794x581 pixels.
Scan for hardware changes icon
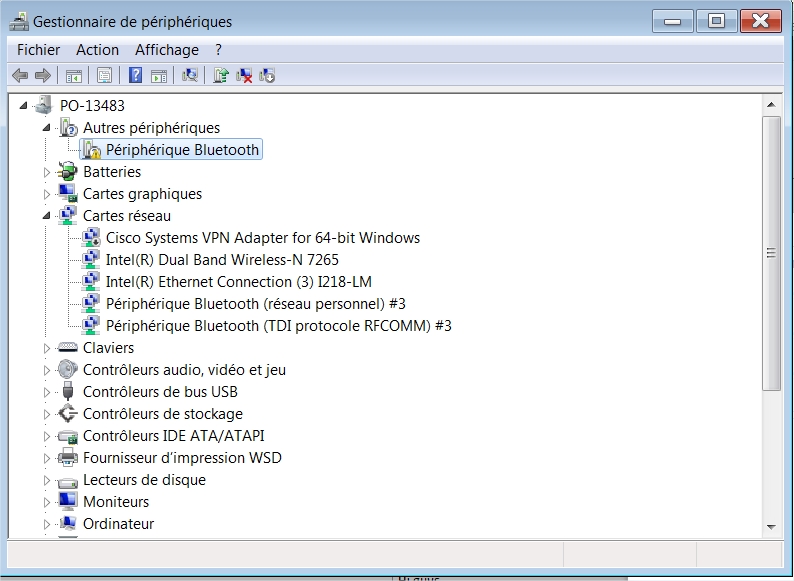click(x=190, y=76)
